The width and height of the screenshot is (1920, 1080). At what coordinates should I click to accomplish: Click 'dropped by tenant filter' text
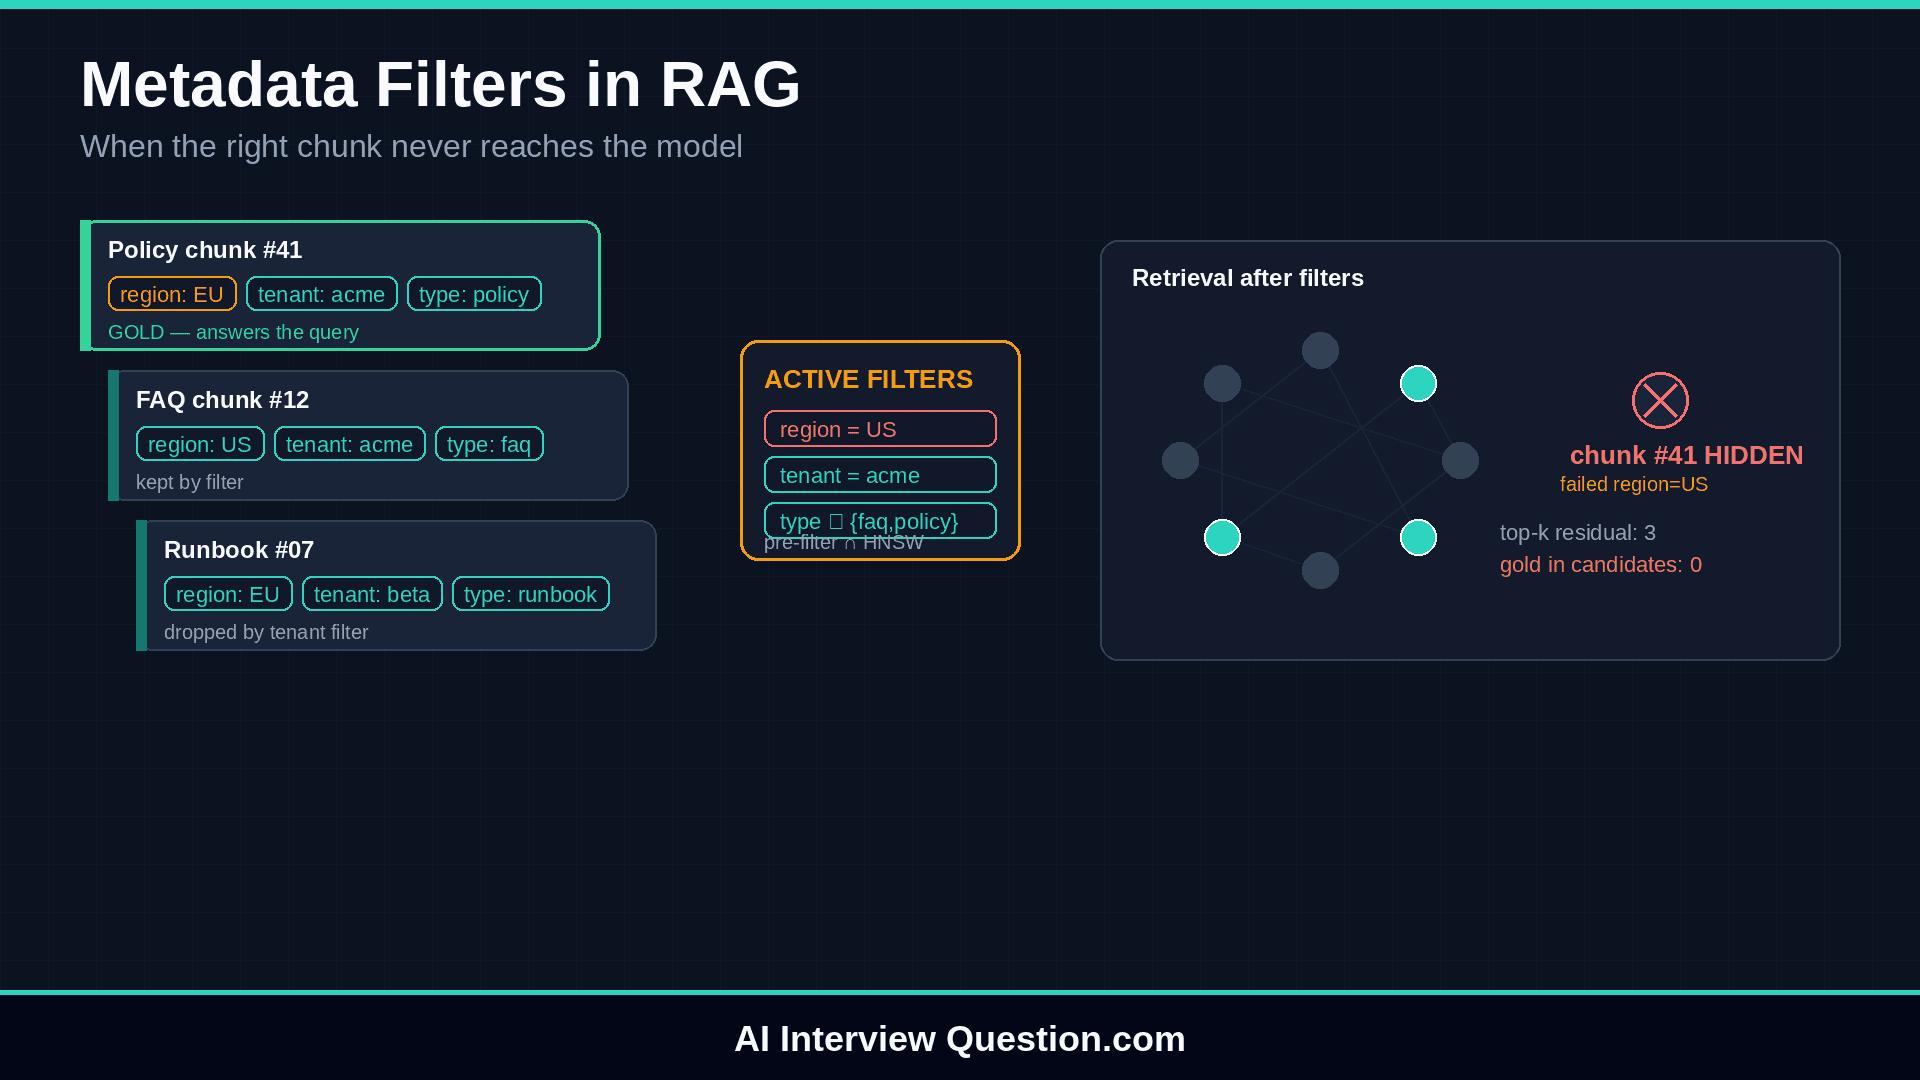(266, 632)
